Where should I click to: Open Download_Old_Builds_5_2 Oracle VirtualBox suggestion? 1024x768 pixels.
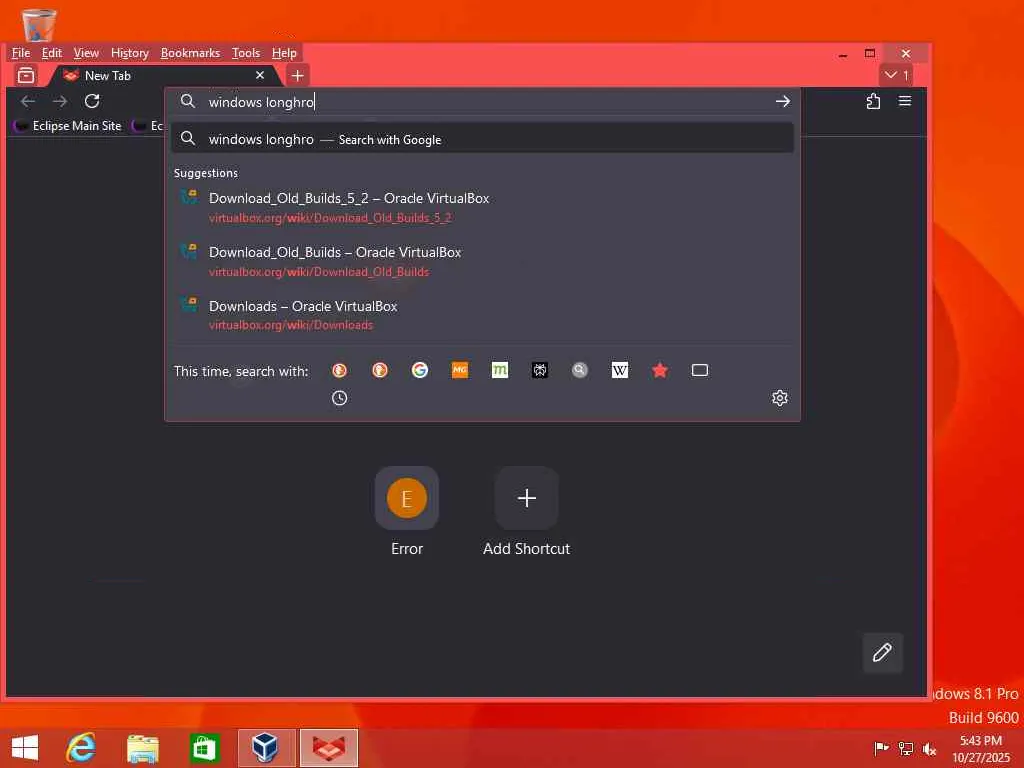coord(482,207)
